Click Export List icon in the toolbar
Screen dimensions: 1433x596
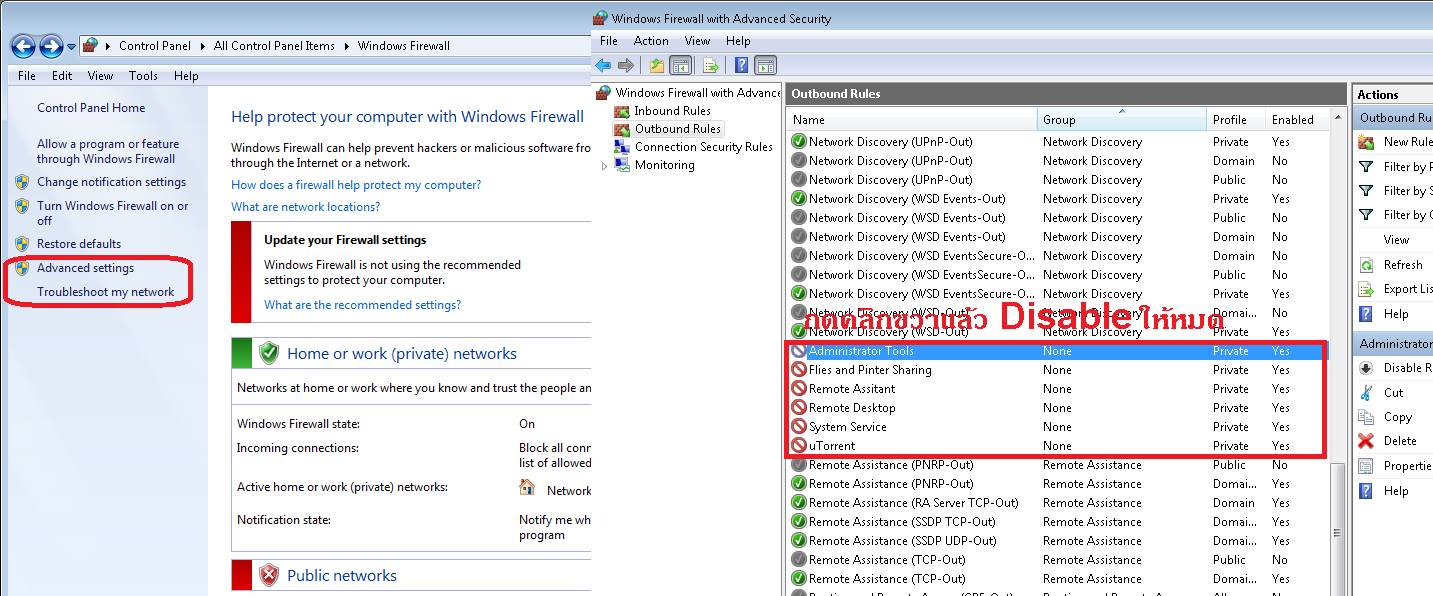(711, 66)
